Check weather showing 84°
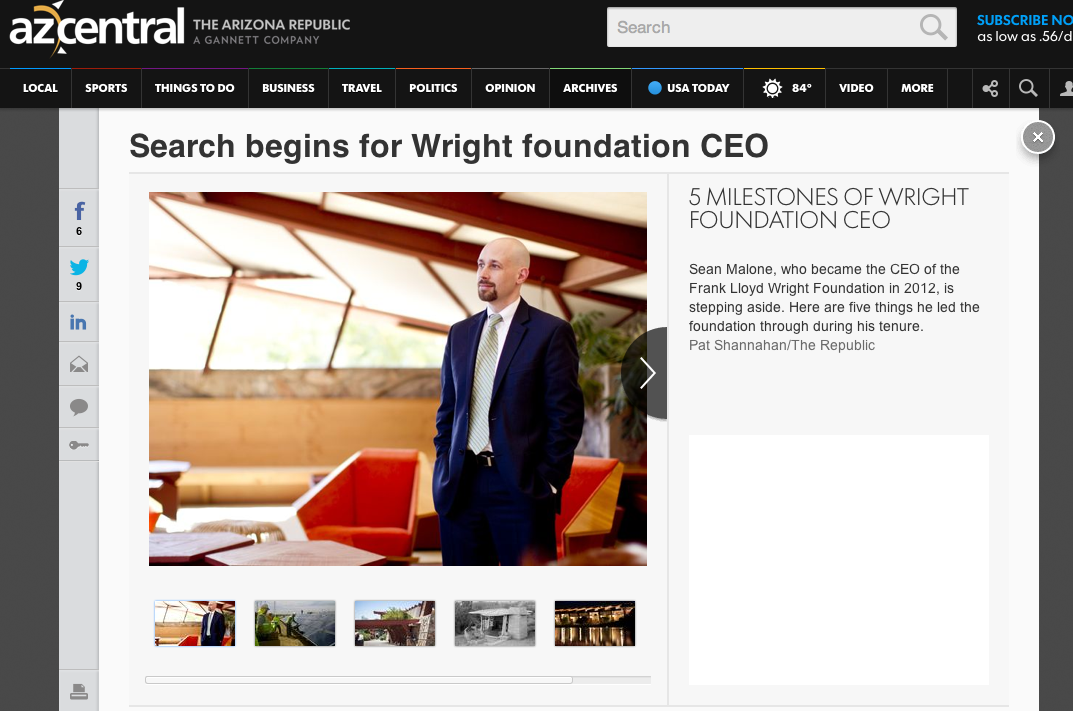The height and width of the screenshot is (711, 1073). (785, 88)
